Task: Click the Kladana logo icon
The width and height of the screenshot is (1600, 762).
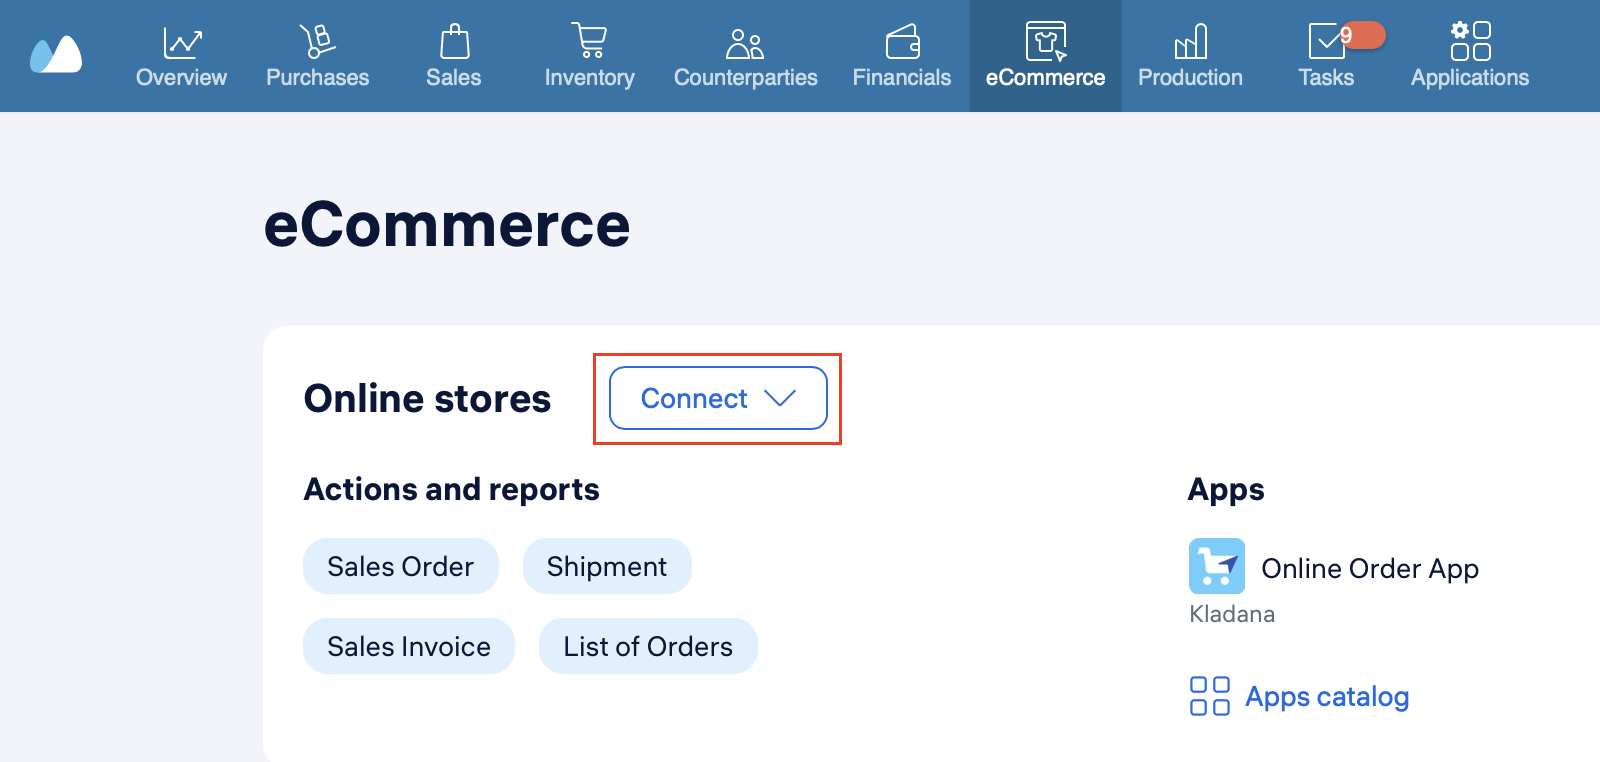Action: coord(56,55)
